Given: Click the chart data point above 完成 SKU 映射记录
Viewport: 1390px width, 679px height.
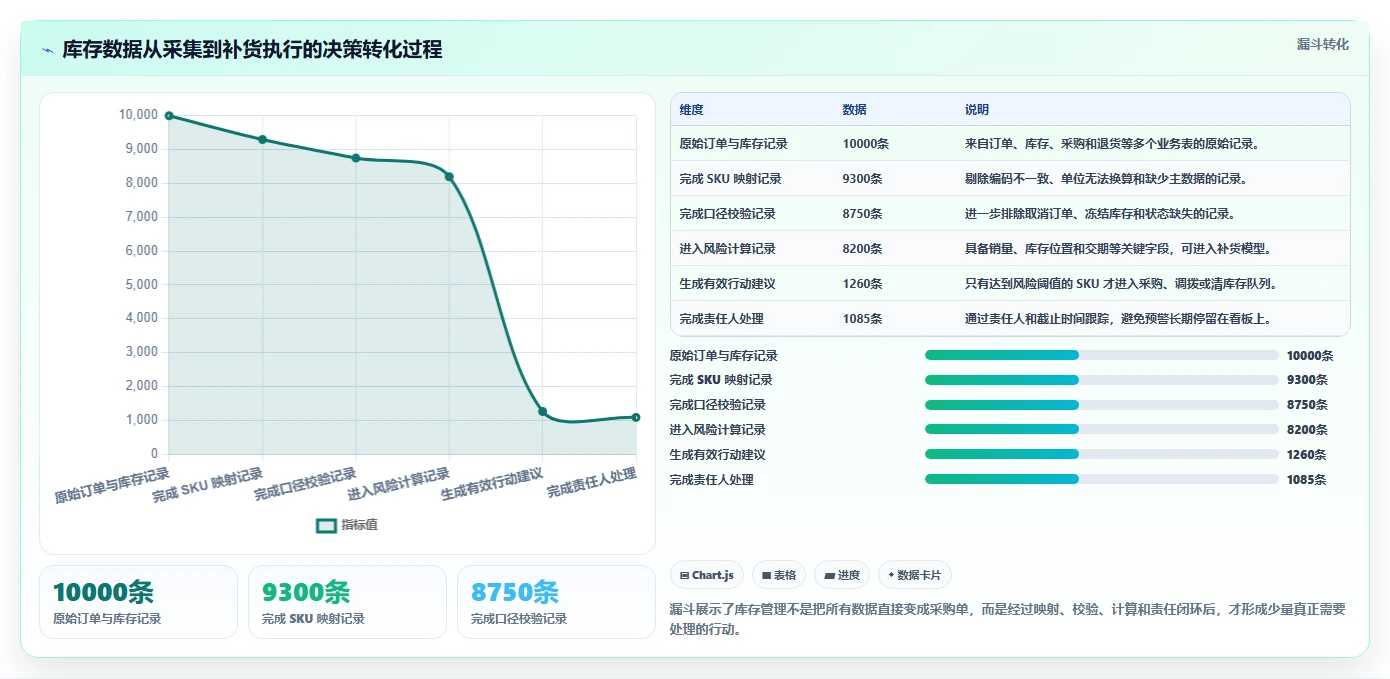Looking at the screenshot, I should click(x=262, y=139).
